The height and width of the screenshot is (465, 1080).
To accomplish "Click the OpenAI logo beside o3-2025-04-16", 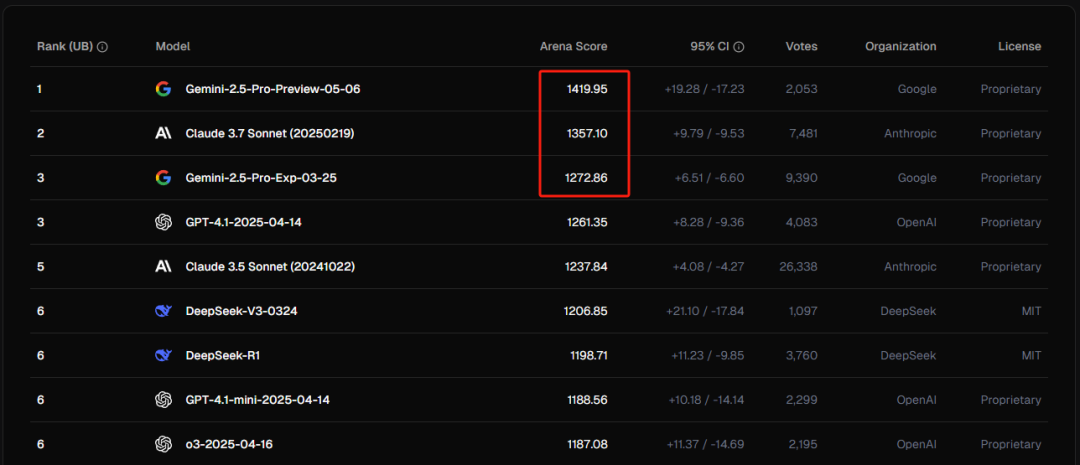I will (163, 444).
